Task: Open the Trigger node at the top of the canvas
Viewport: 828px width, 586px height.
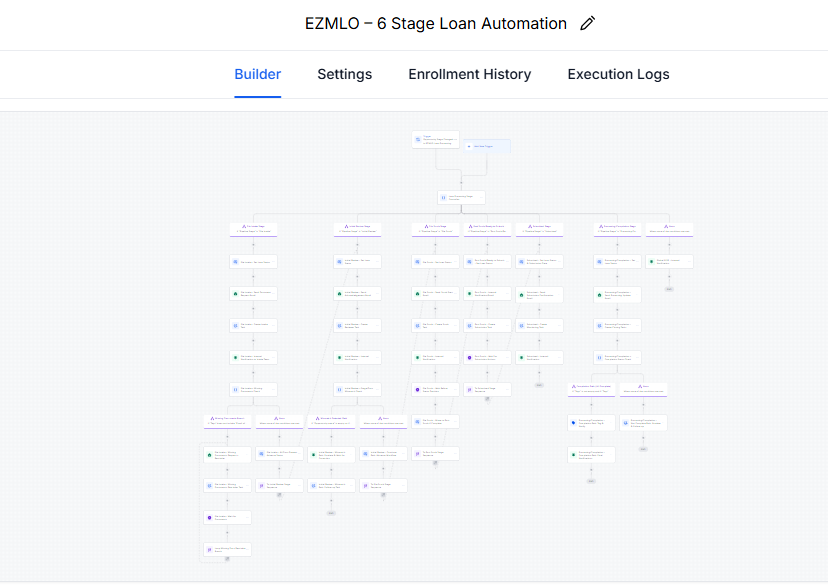Action: (x=436, y=140)
